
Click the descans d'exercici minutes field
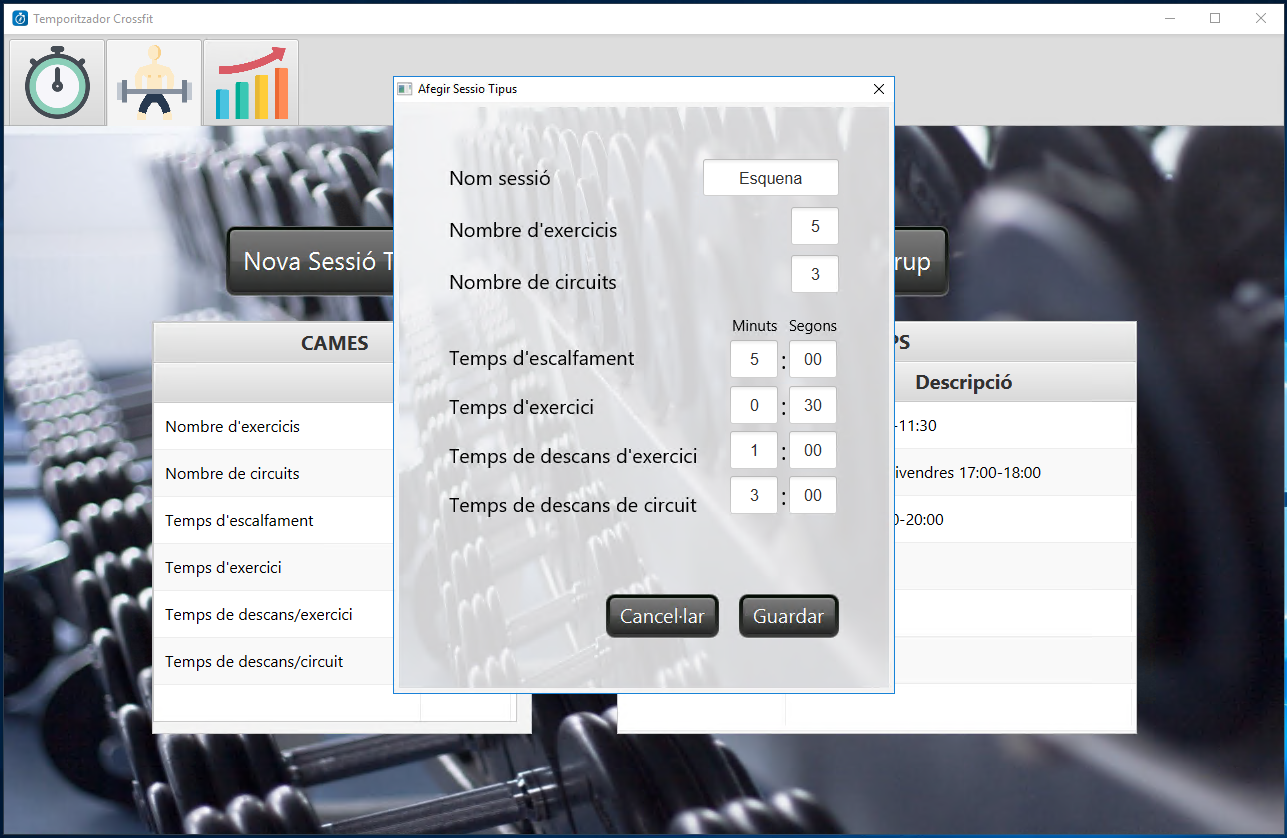pos(754,450)
